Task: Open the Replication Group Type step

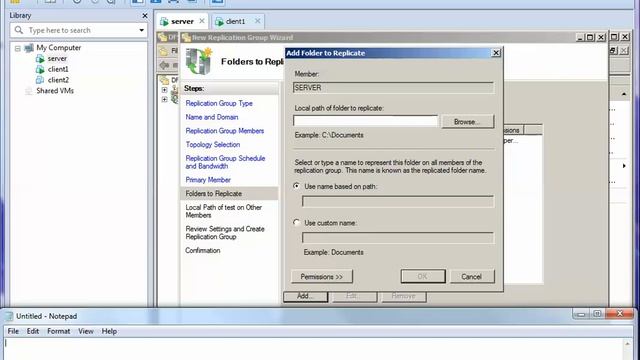Action: click(x=219, y=103)
